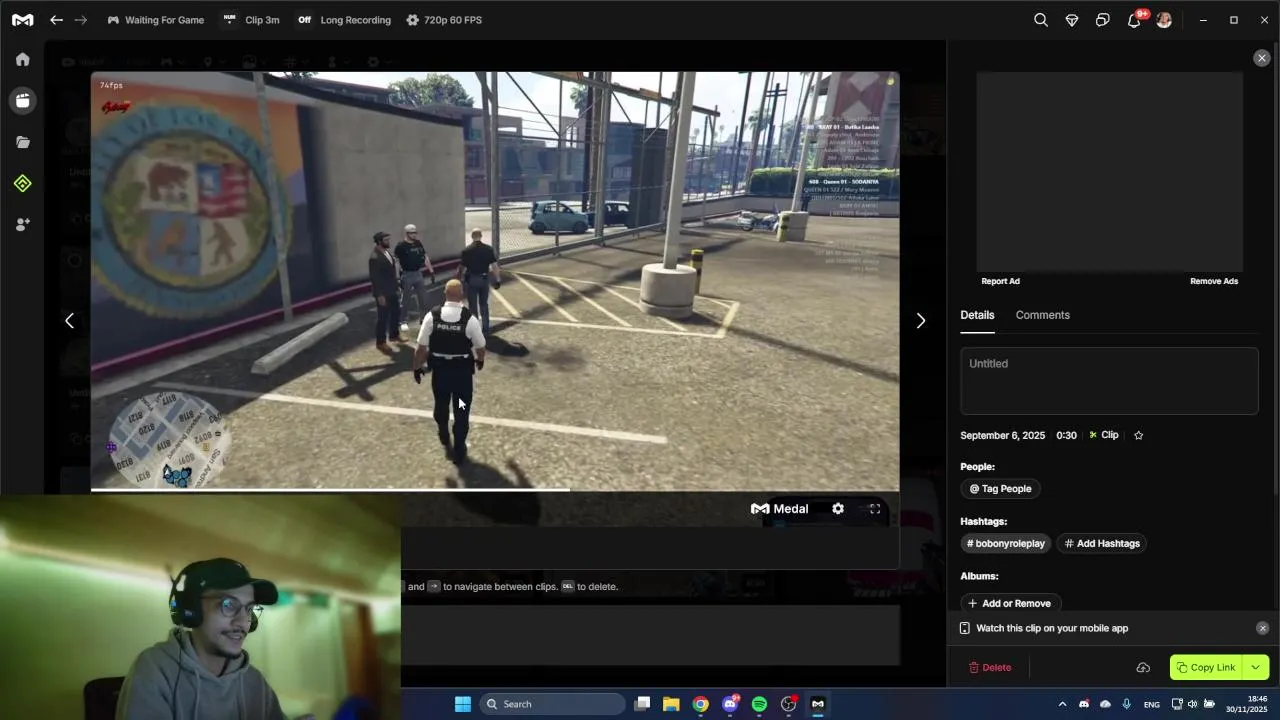Enter fullscreen in the player

tap(875, 509)
